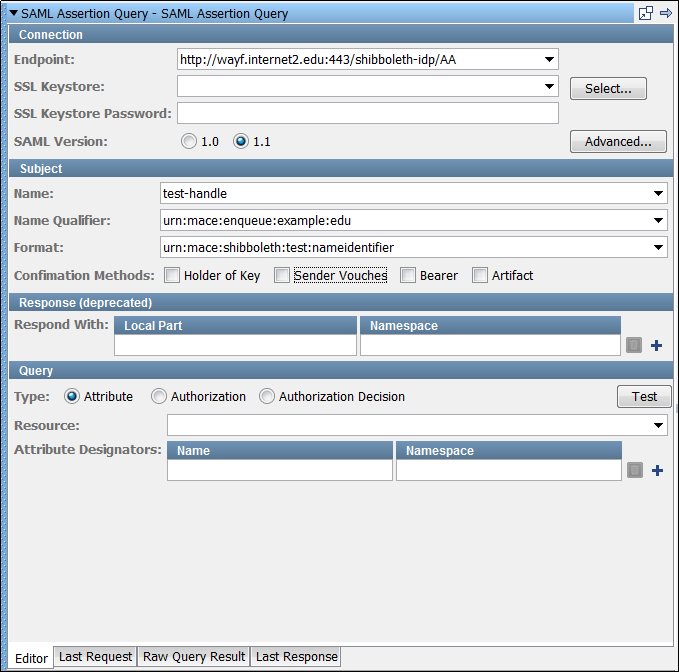The width and height of the screenshot is (679, 672).
Task: Click the empty Respond With Namespace cell
Action: 490,345
